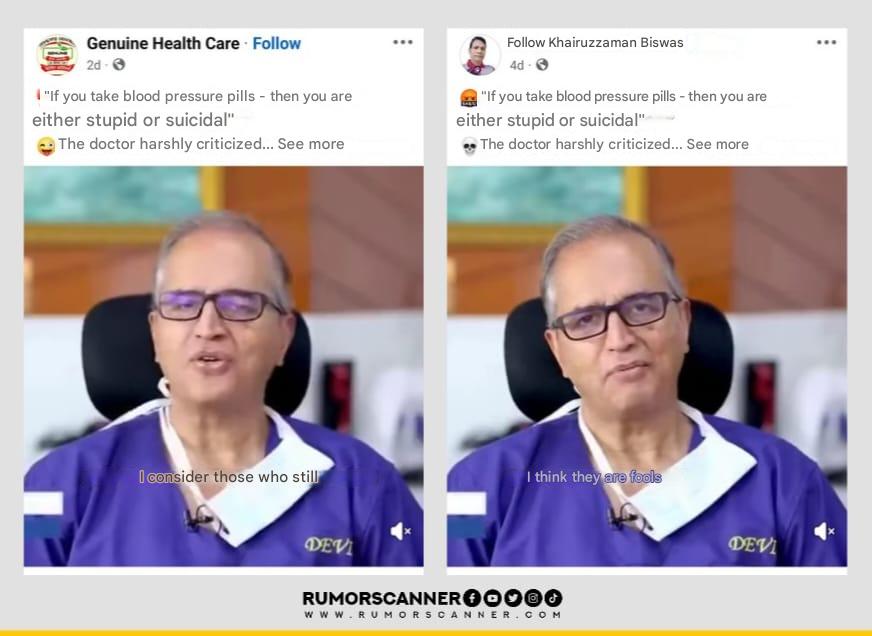Open Khairuzzaman Biswas profile avatar

480,54
